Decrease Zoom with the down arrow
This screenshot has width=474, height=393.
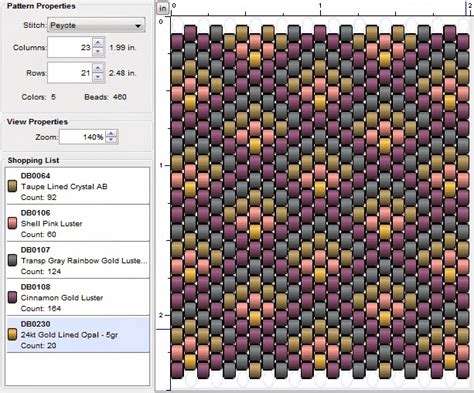pyautogui.click(x=111, y=140)
